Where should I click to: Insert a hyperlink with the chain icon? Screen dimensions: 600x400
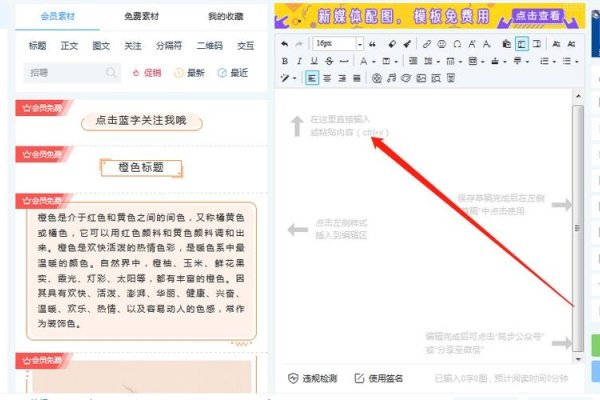pos(427,44)
